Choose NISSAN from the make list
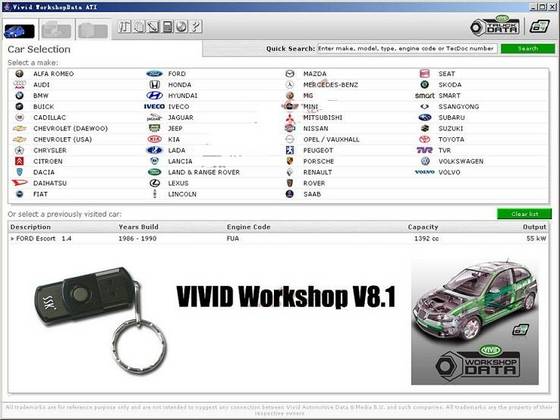The height and width of the screenshot is (420, 560). (x=316, y=128)
